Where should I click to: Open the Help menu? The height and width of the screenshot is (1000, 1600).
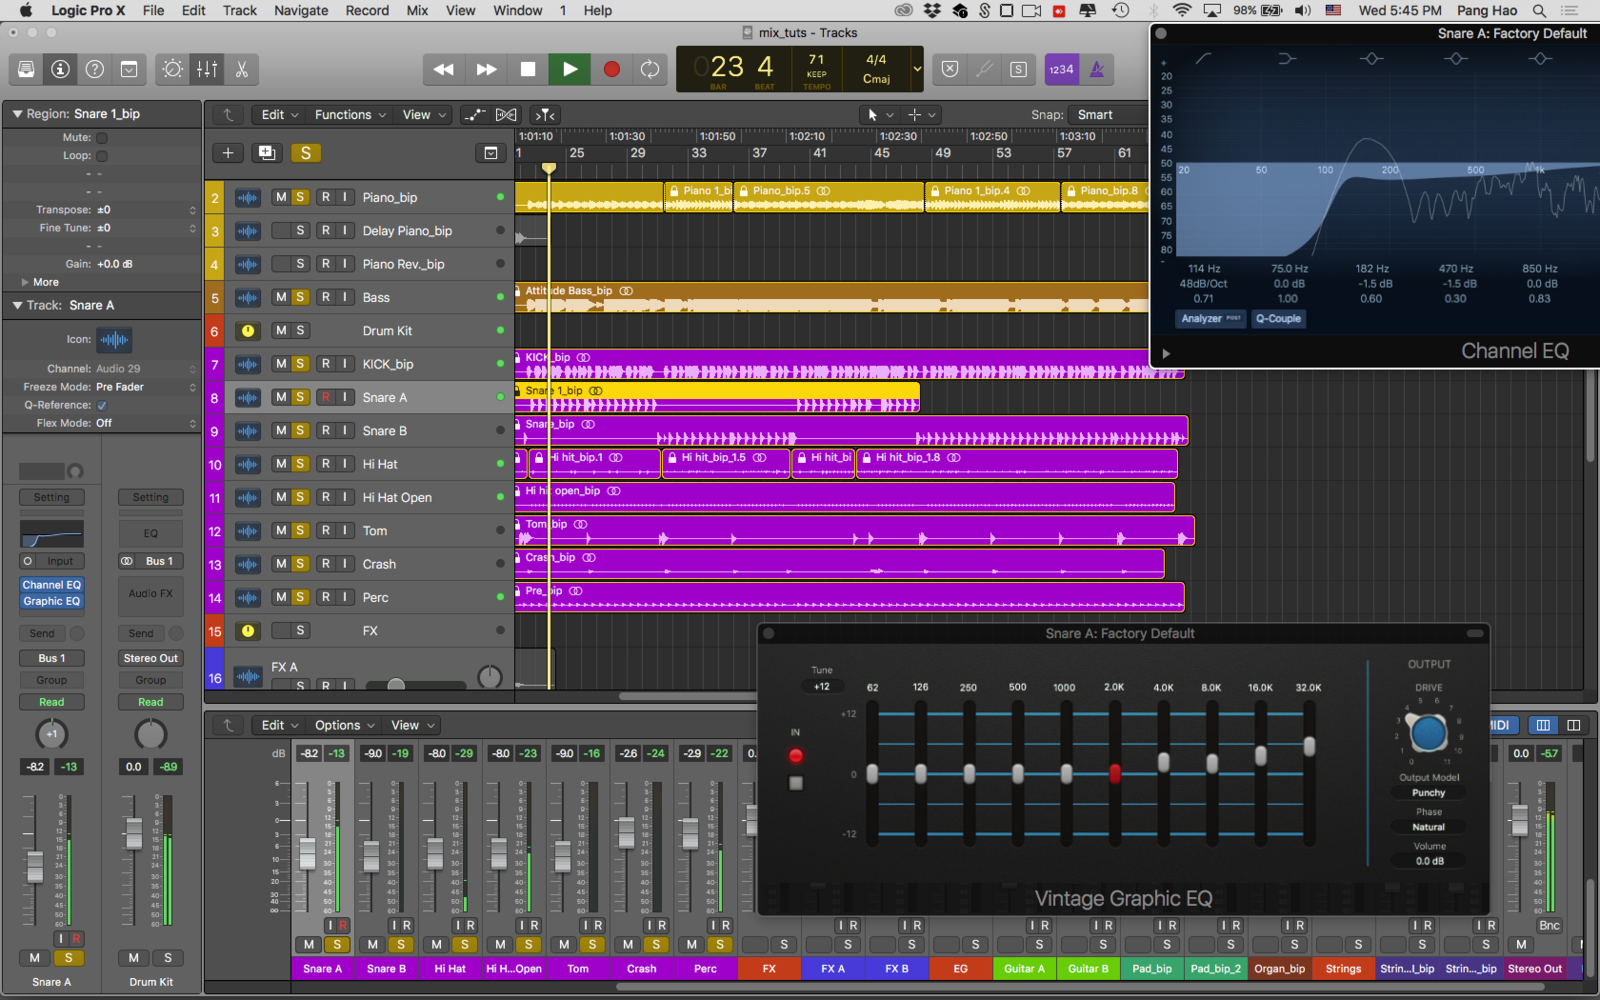(598, 10)
